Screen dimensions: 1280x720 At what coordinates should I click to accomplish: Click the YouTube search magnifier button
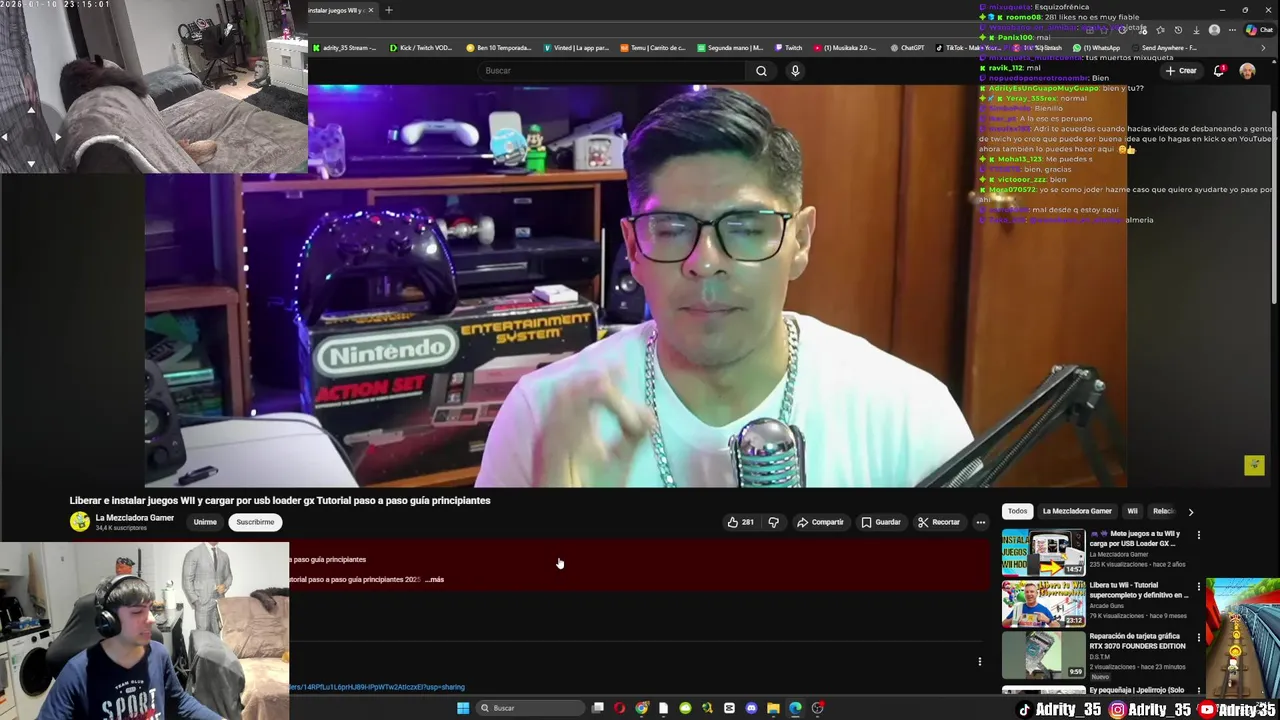click(761, 71)
